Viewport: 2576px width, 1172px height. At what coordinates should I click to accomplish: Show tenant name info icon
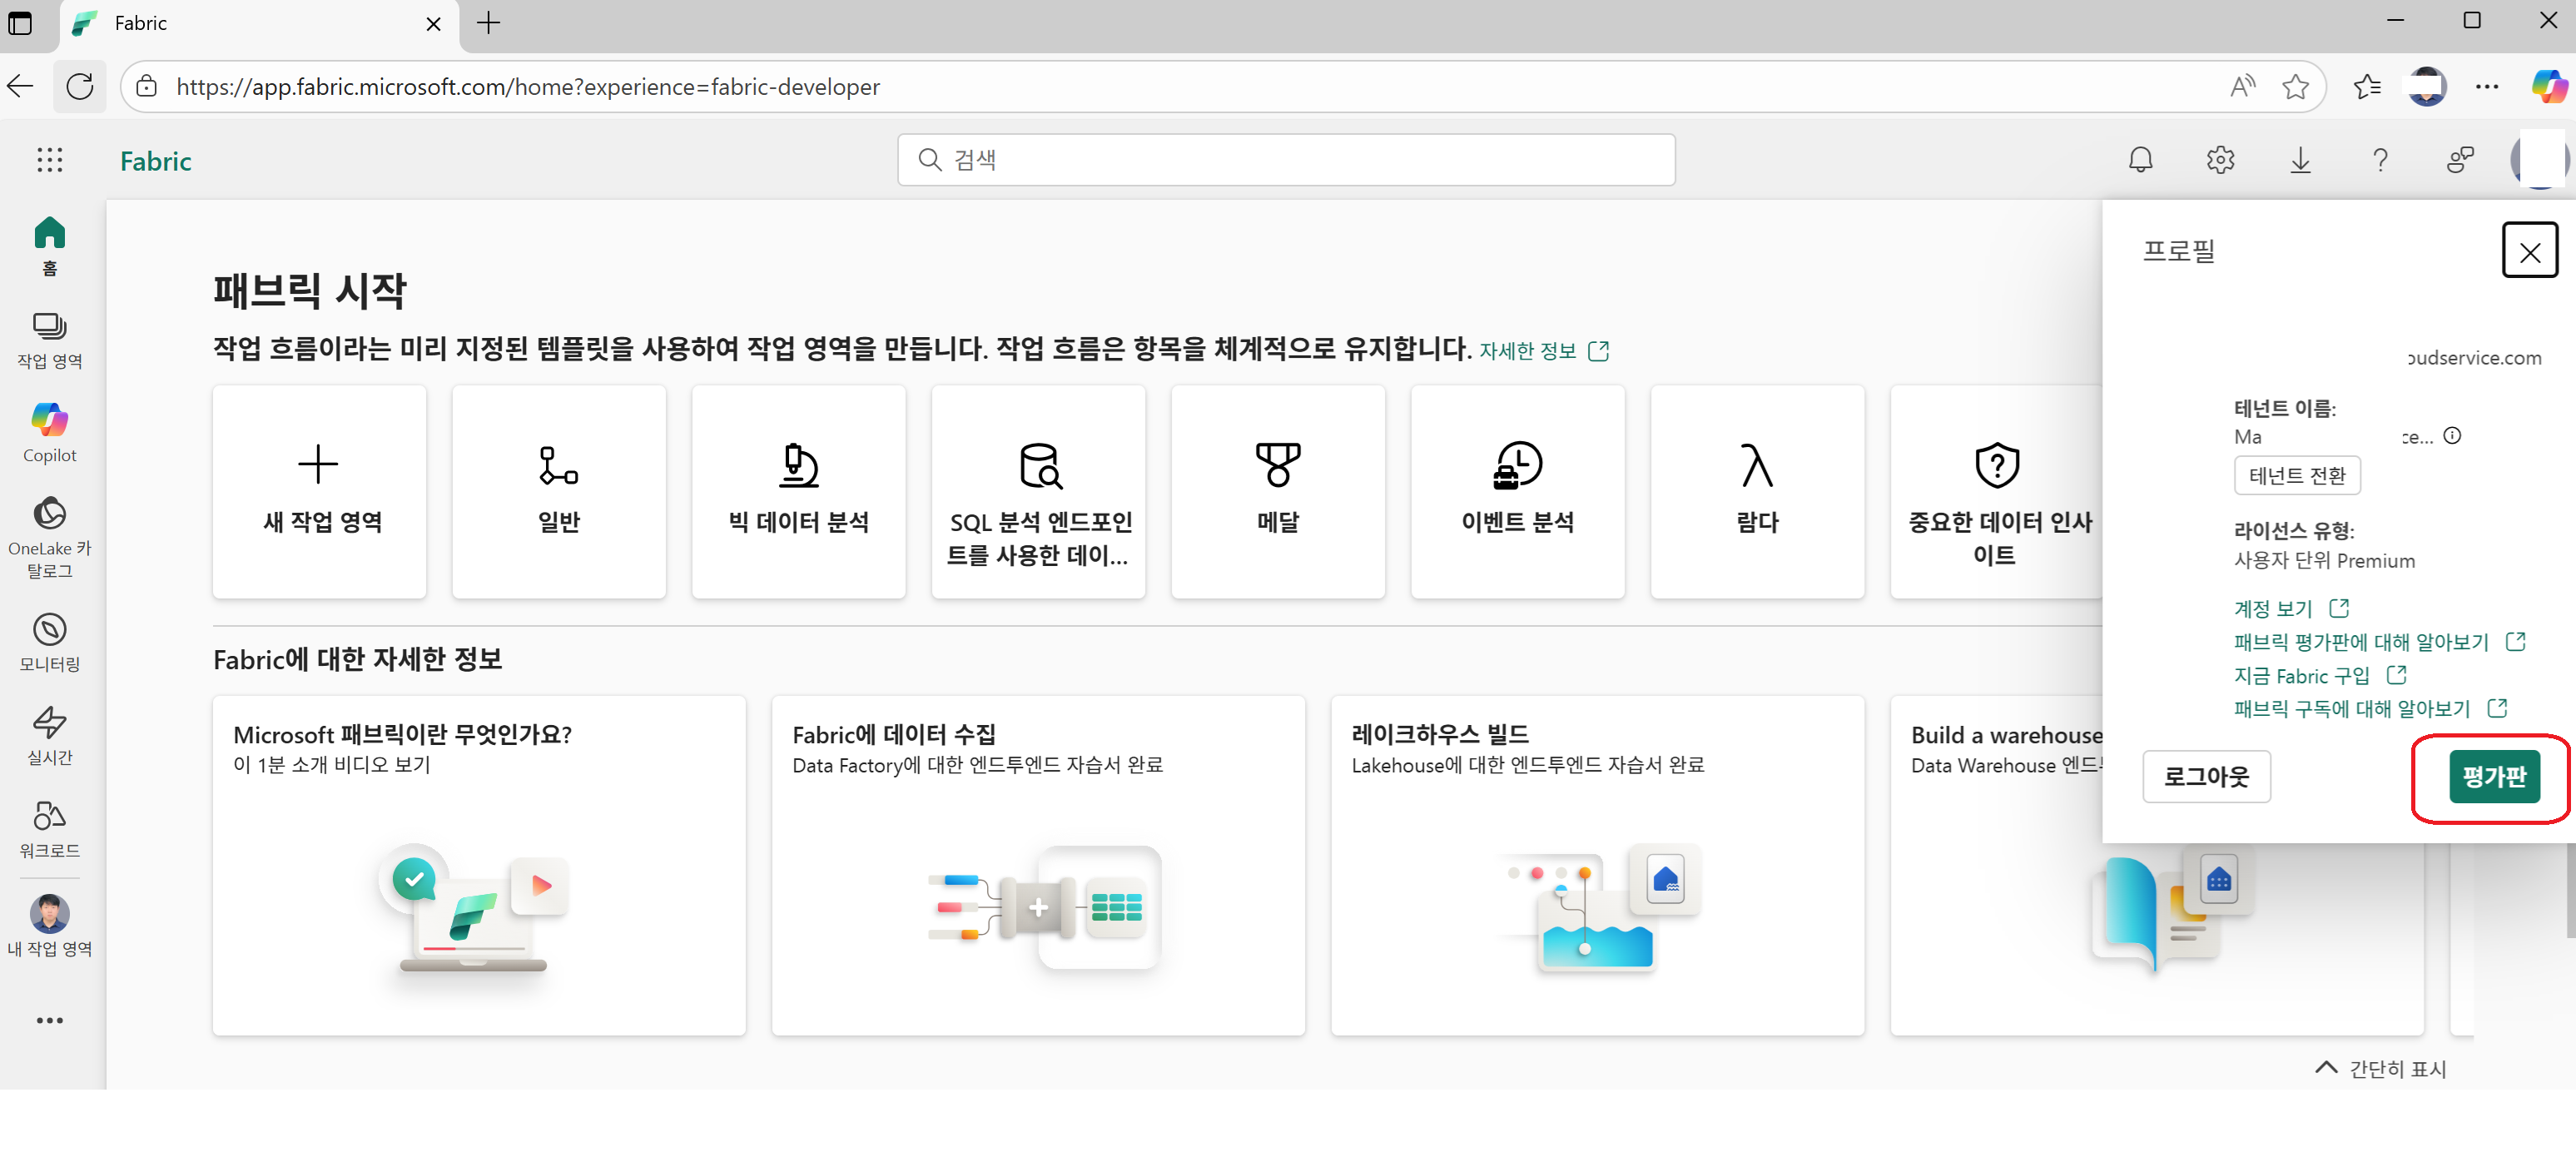[2451, 436]
